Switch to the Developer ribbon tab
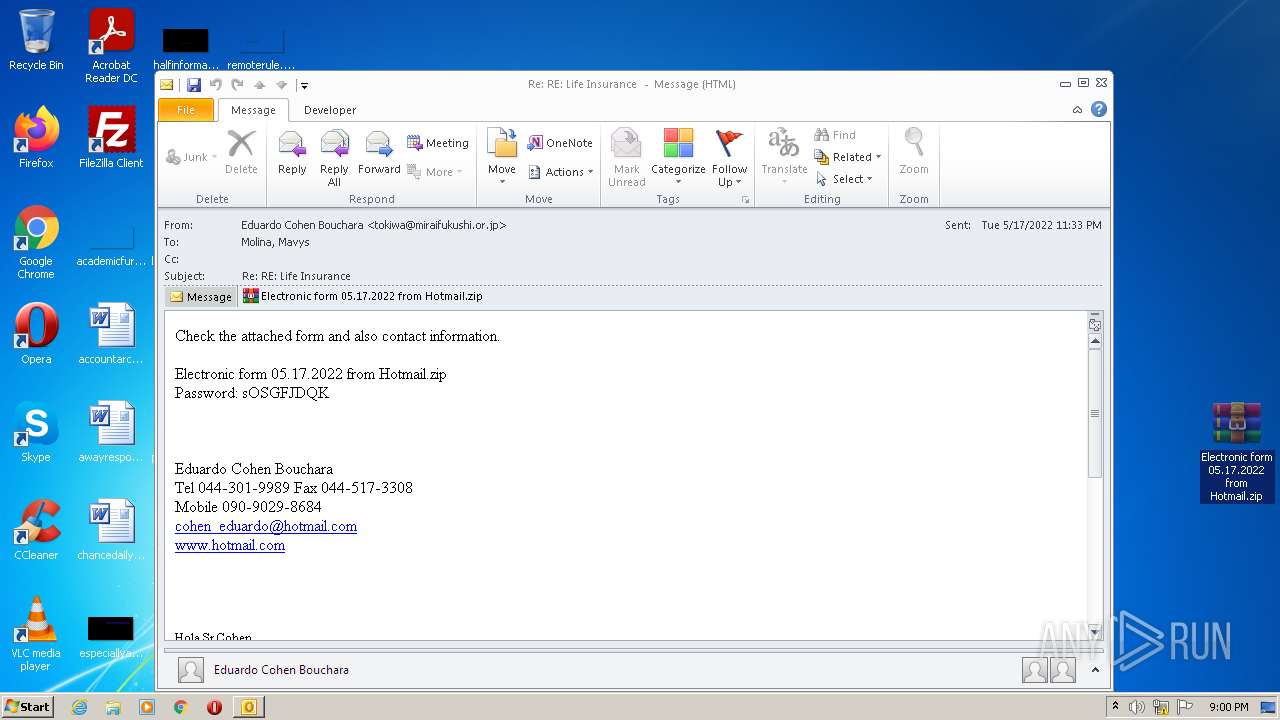 tap(330, 110)
